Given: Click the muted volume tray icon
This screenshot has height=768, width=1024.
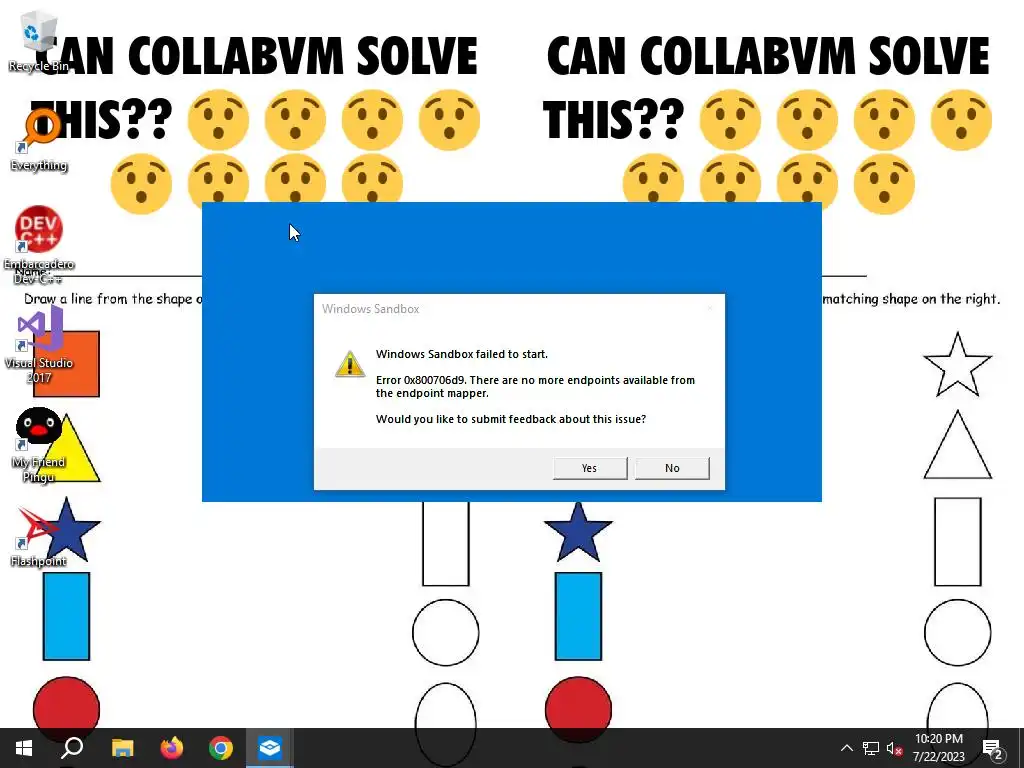Looking at the screenshot, I should tap(895, 748).
